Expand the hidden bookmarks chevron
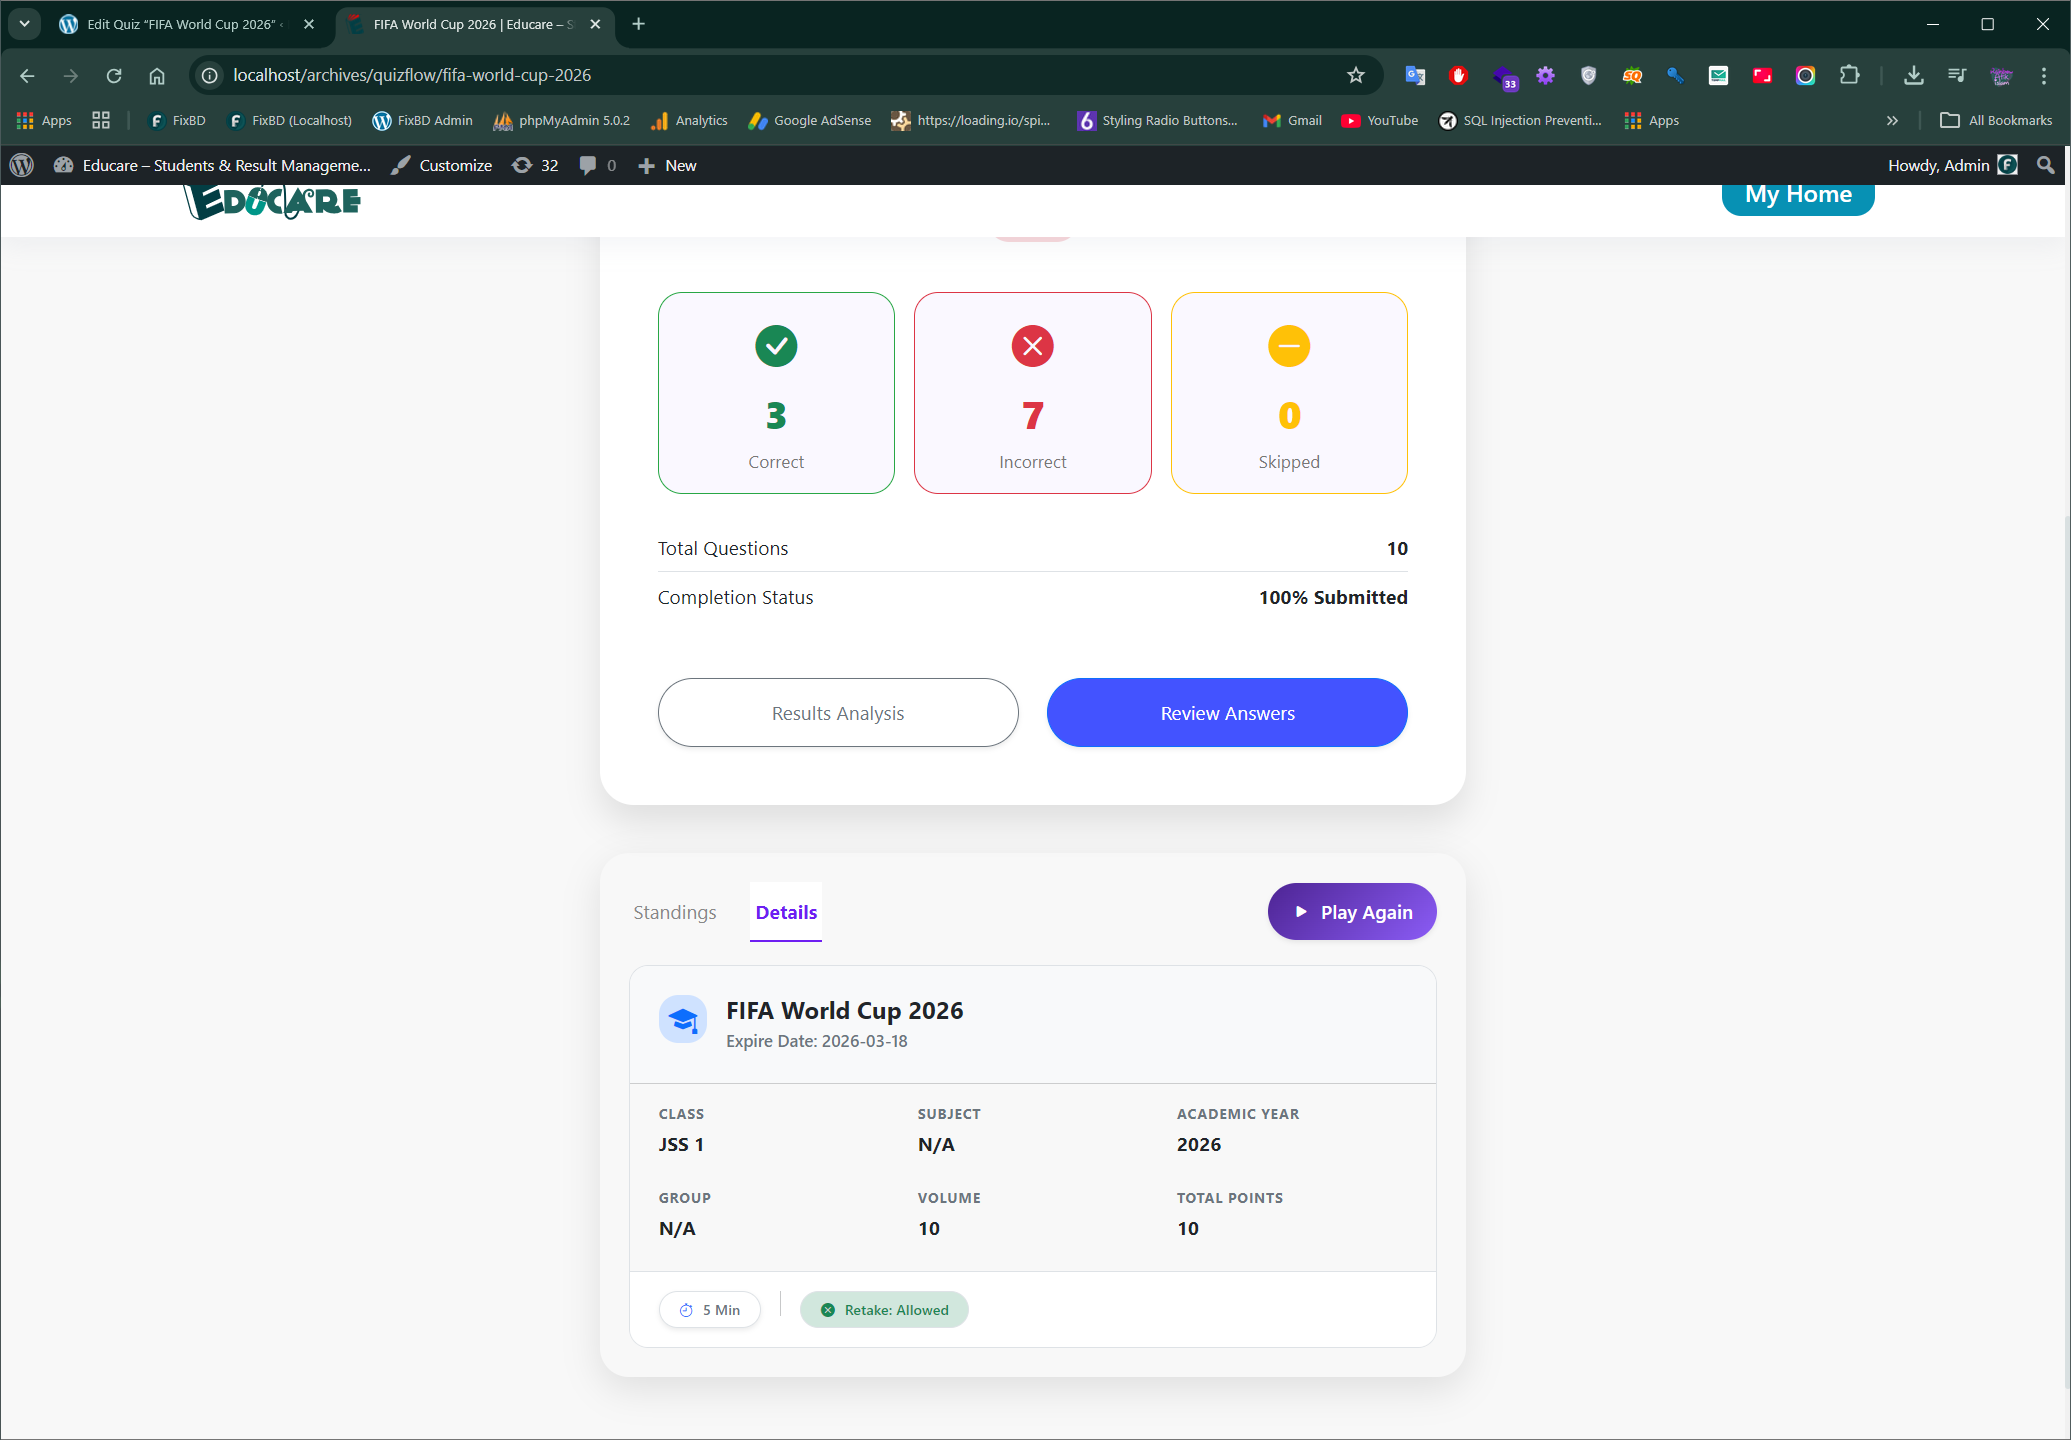 point(1892,120)
